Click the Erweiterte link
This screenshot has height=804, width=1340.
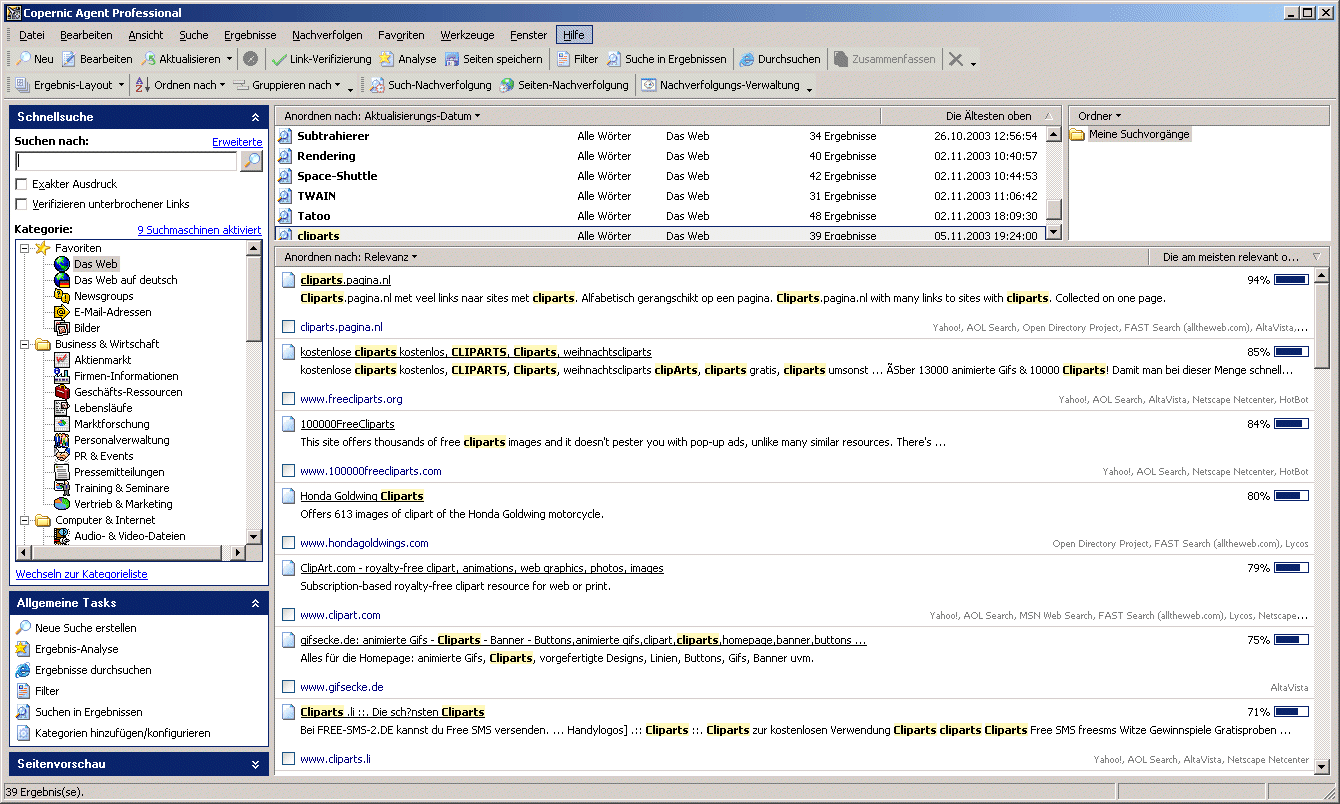(237, 142)
